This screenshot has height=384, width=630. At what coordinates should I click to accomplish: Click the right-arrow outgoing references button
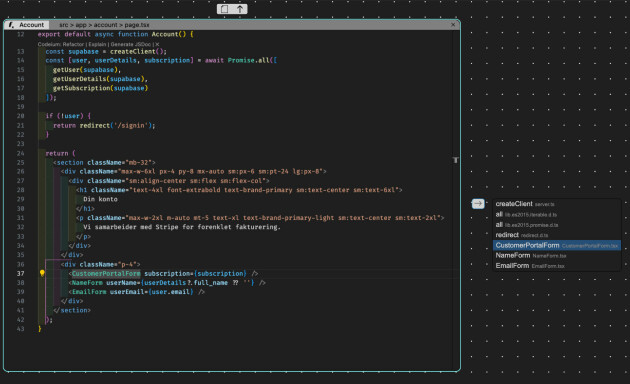[478, 204]
